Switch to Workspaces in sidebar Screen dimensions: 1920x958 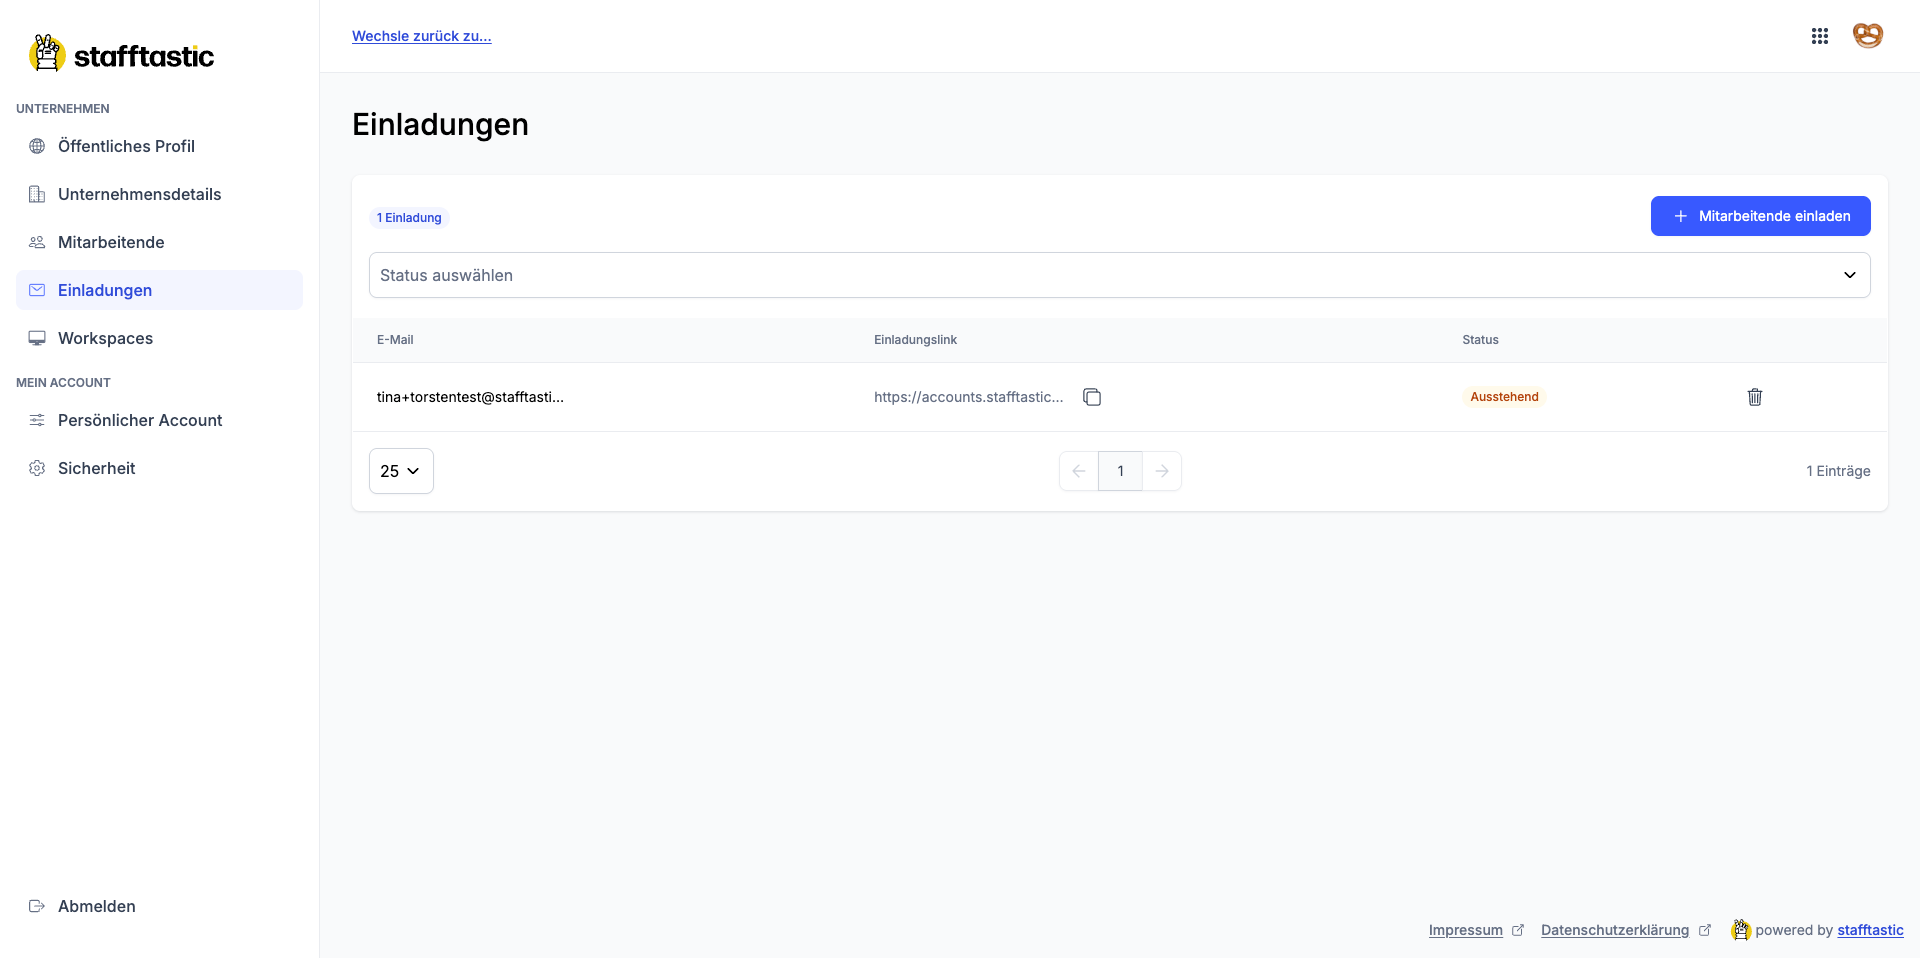pyautogui.click(x=105, y=338)
